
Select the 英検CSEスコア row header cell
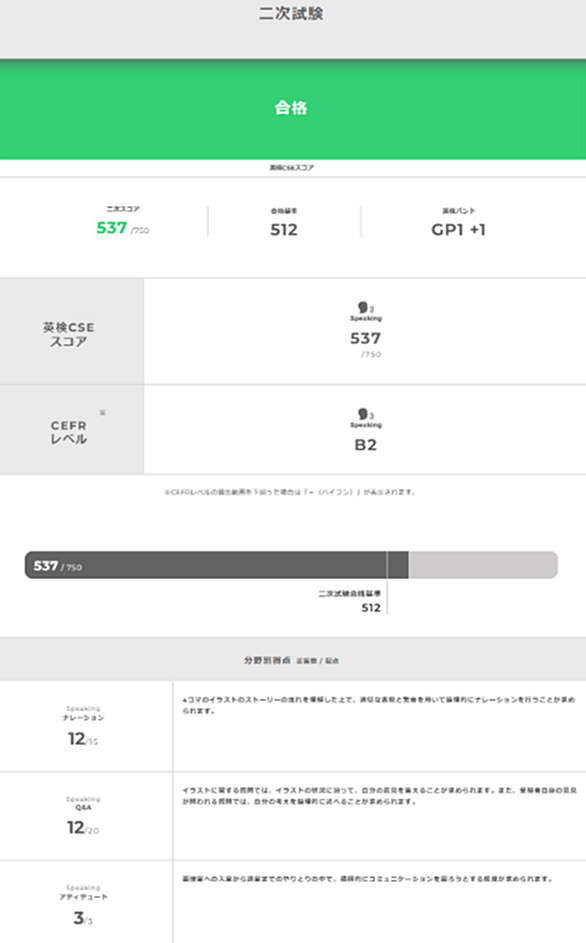72,331
